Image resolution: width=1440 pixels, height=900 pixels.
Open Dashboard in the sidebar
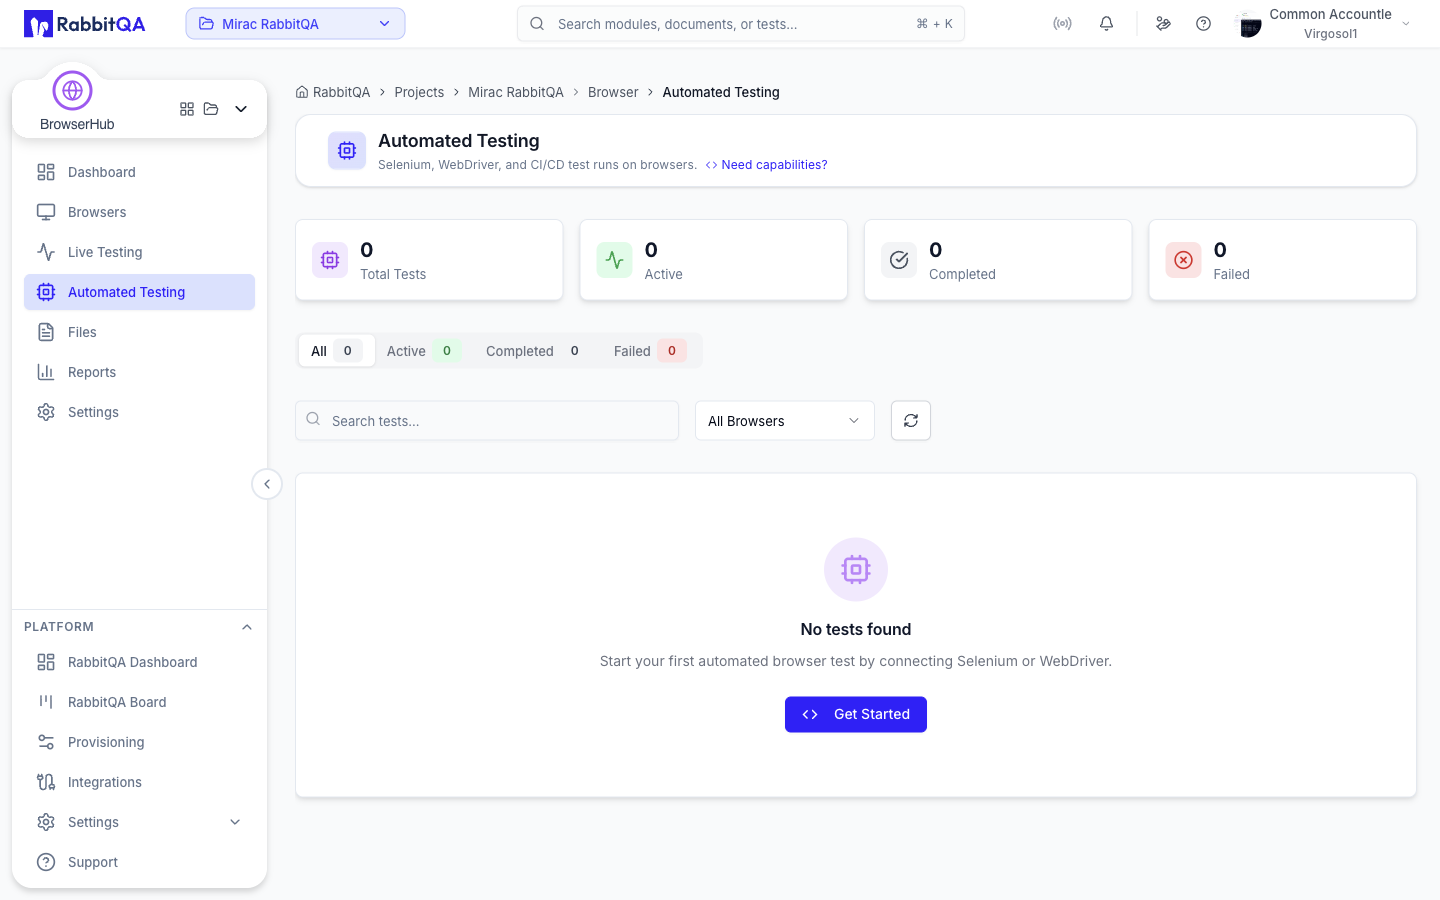139,172
